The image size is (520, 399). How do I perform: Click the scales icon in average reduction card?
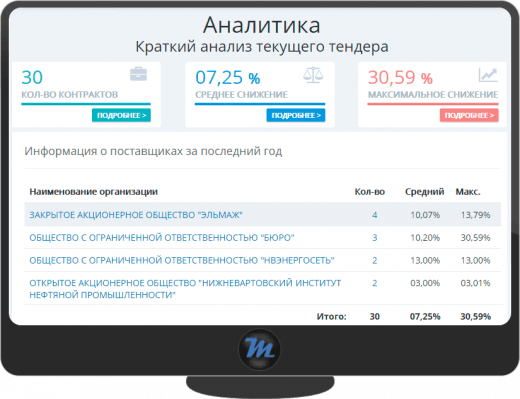(313, 75)
